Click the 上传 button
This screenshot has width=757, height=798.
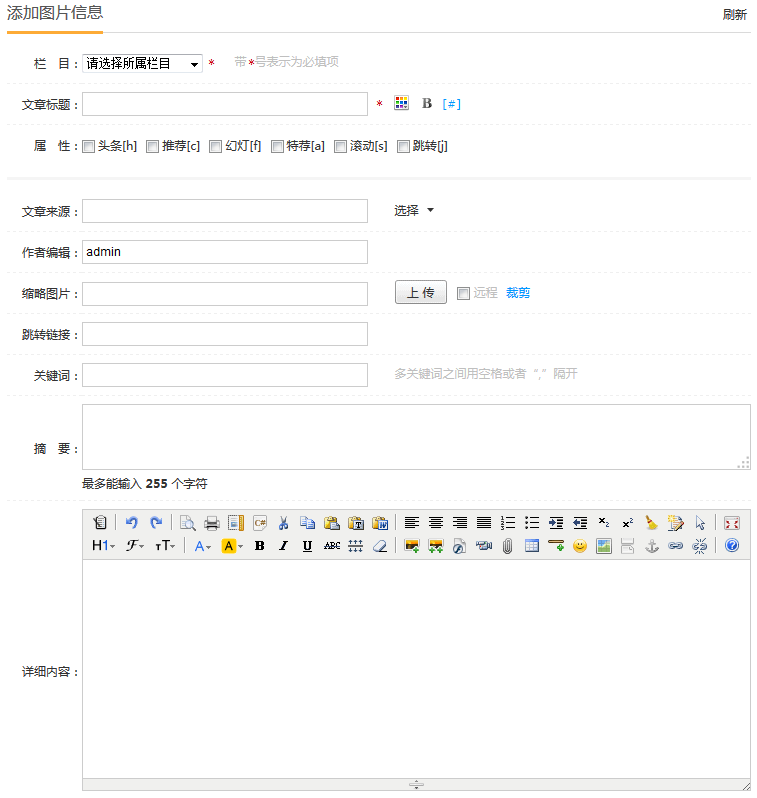420,293
